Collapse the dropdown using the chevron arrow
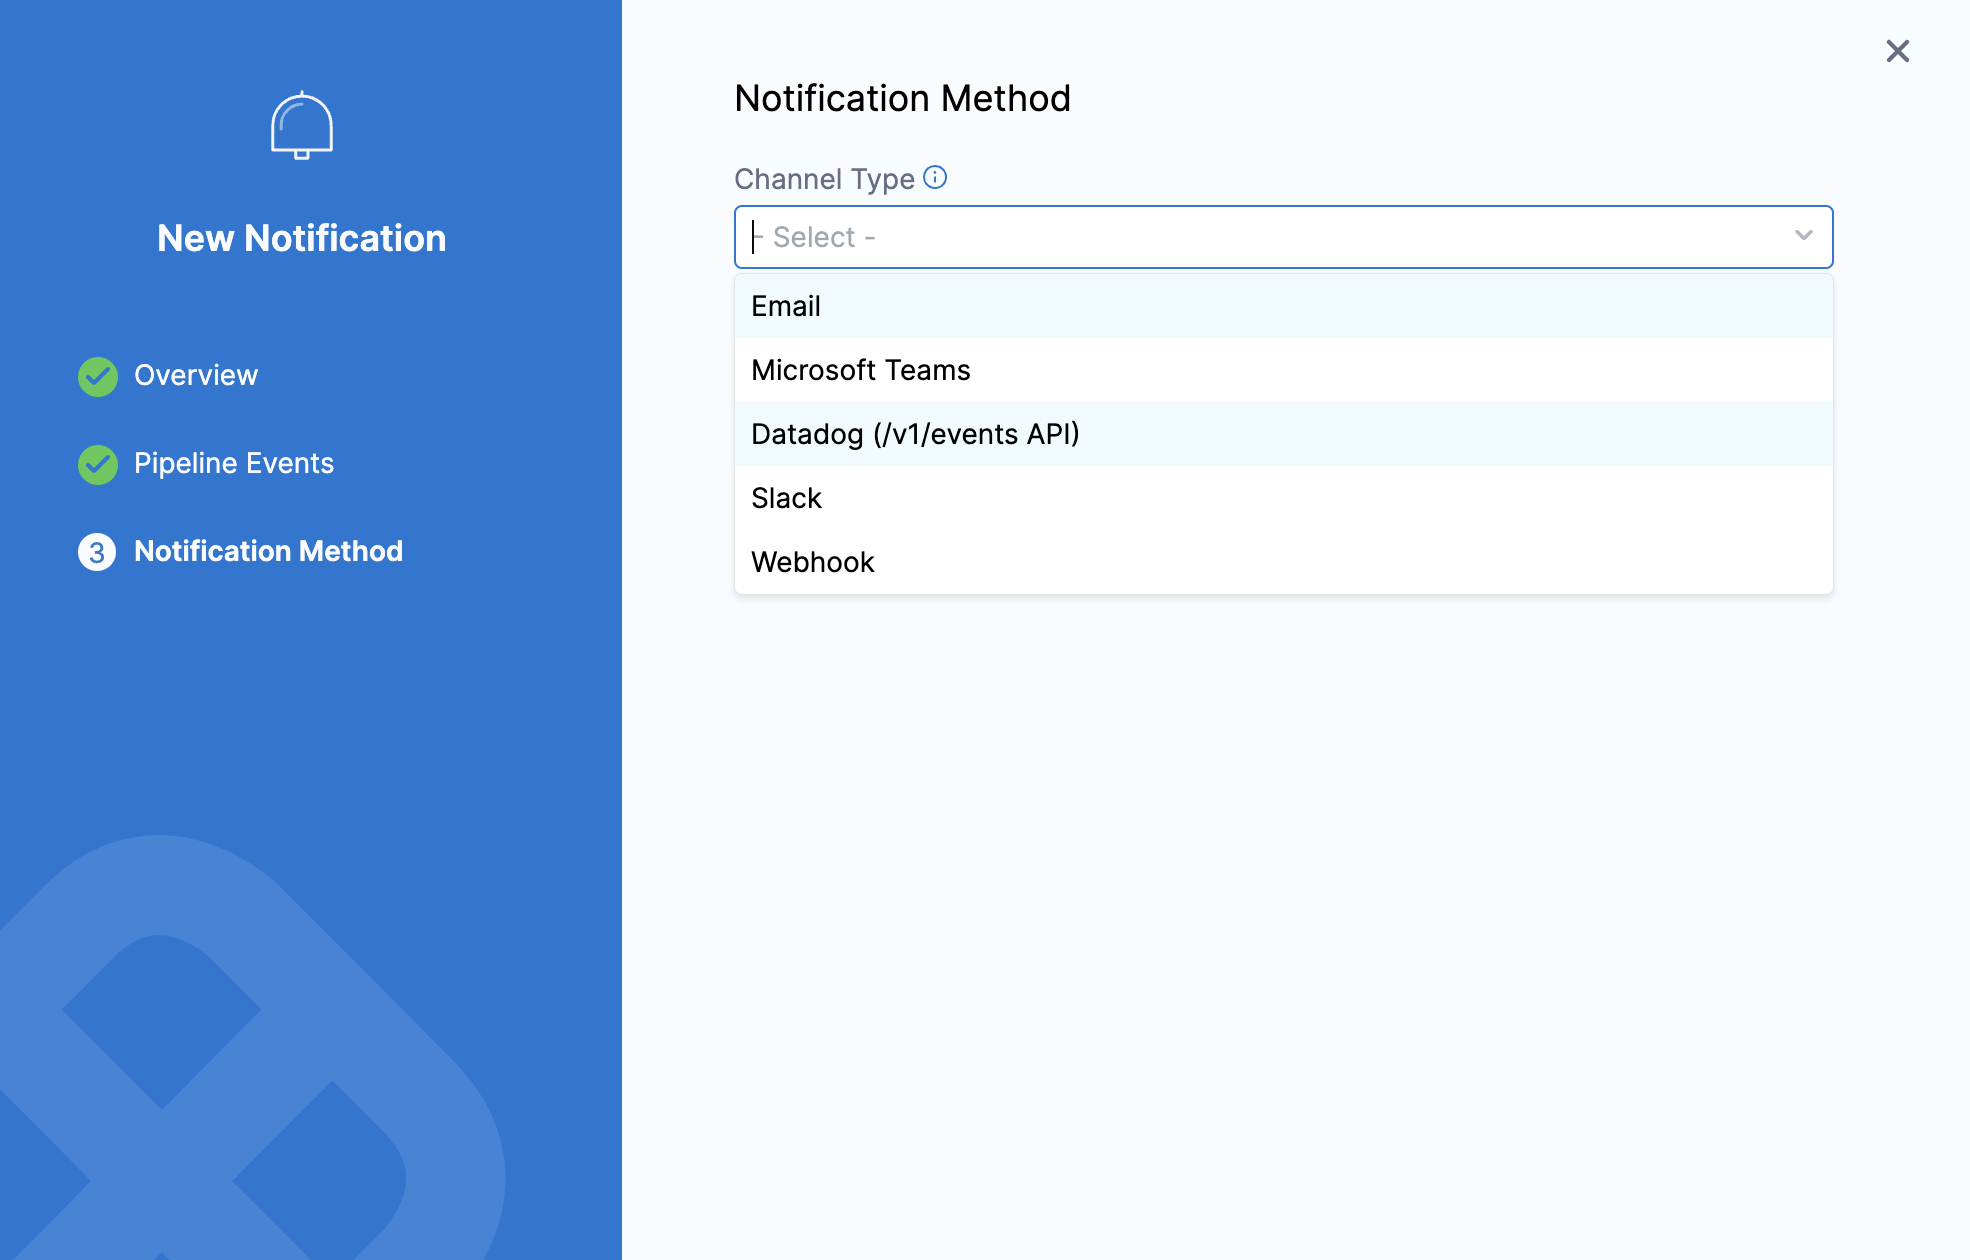This screenshot has width=1970, height=1260. [x=1803, y=236]
